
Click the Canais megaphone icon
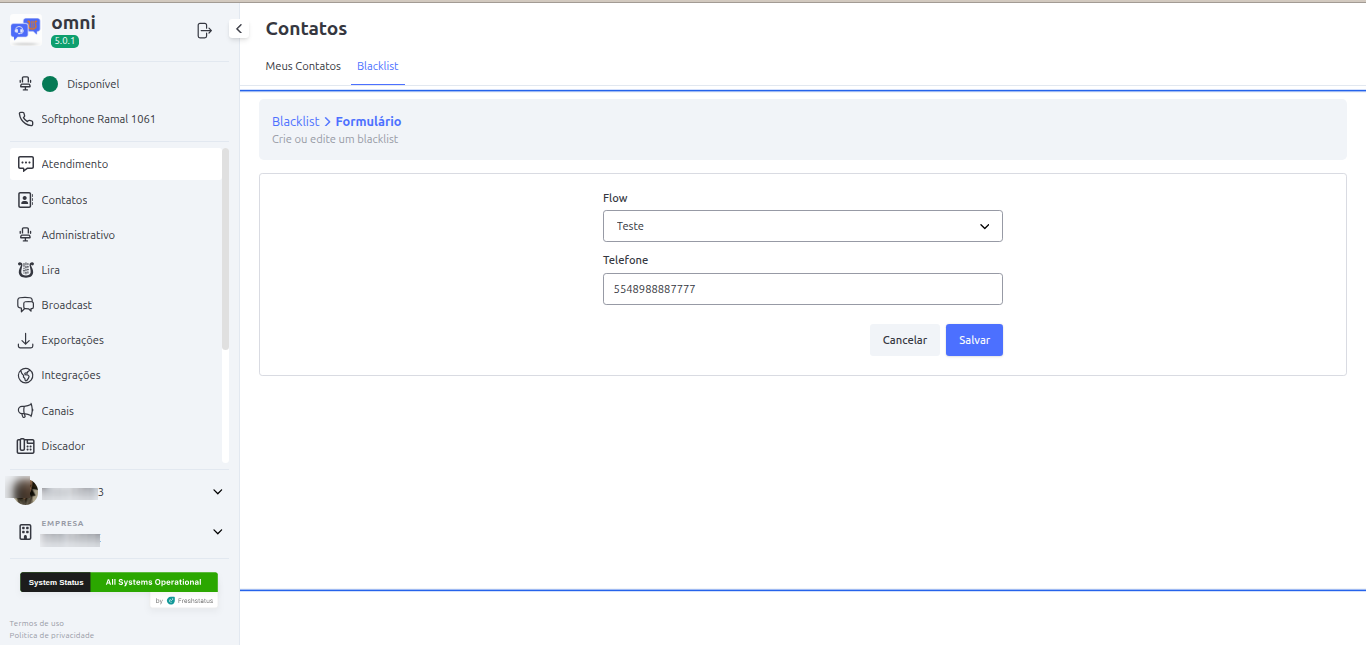point(26,411)
